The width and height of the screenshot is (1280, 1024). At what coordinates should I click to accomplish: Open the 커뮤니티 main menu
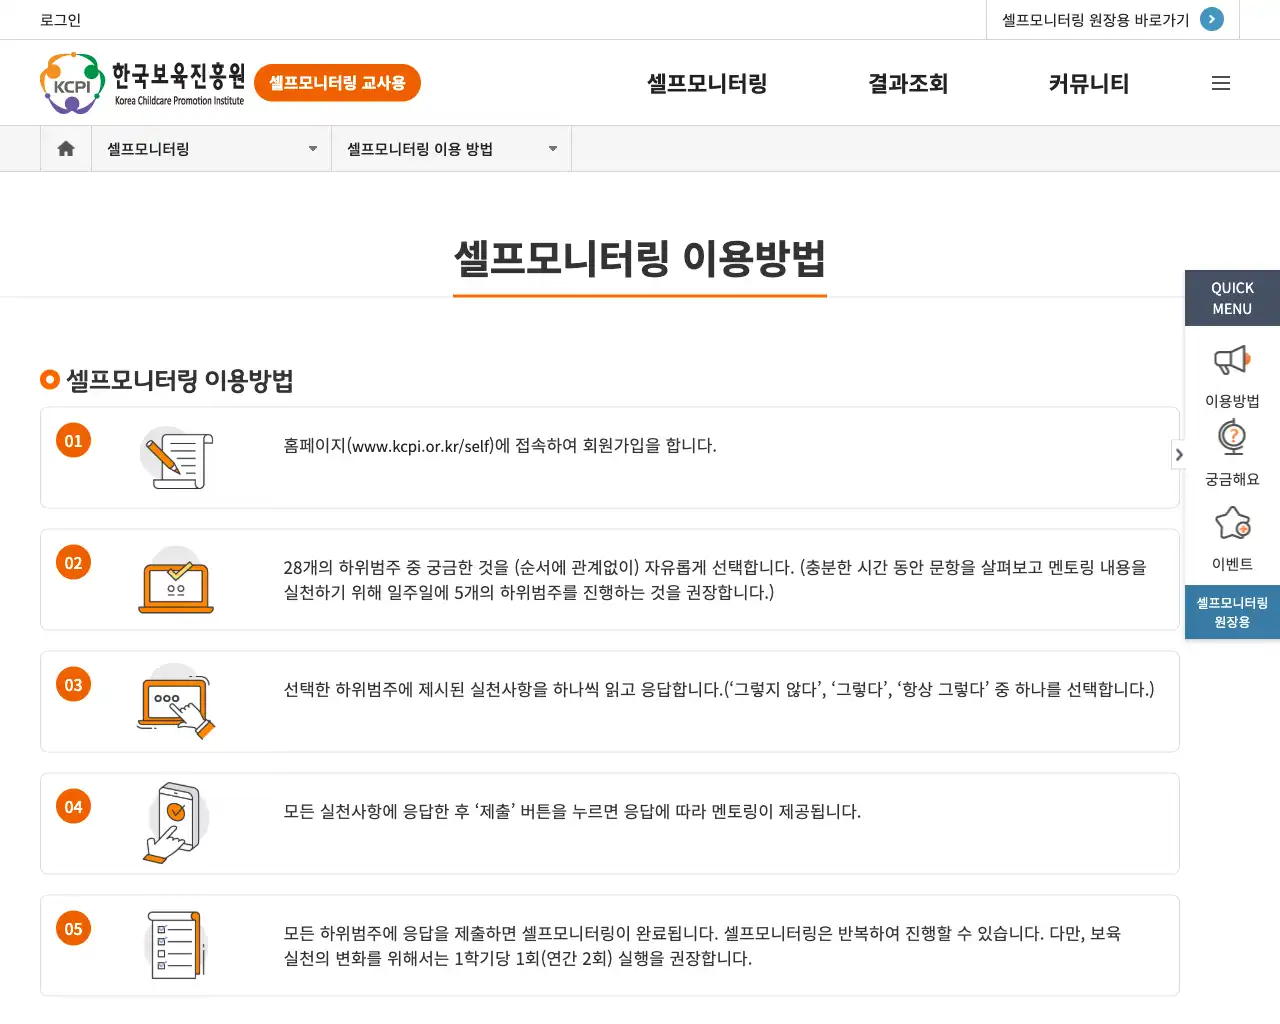[x=1089, y=84]
